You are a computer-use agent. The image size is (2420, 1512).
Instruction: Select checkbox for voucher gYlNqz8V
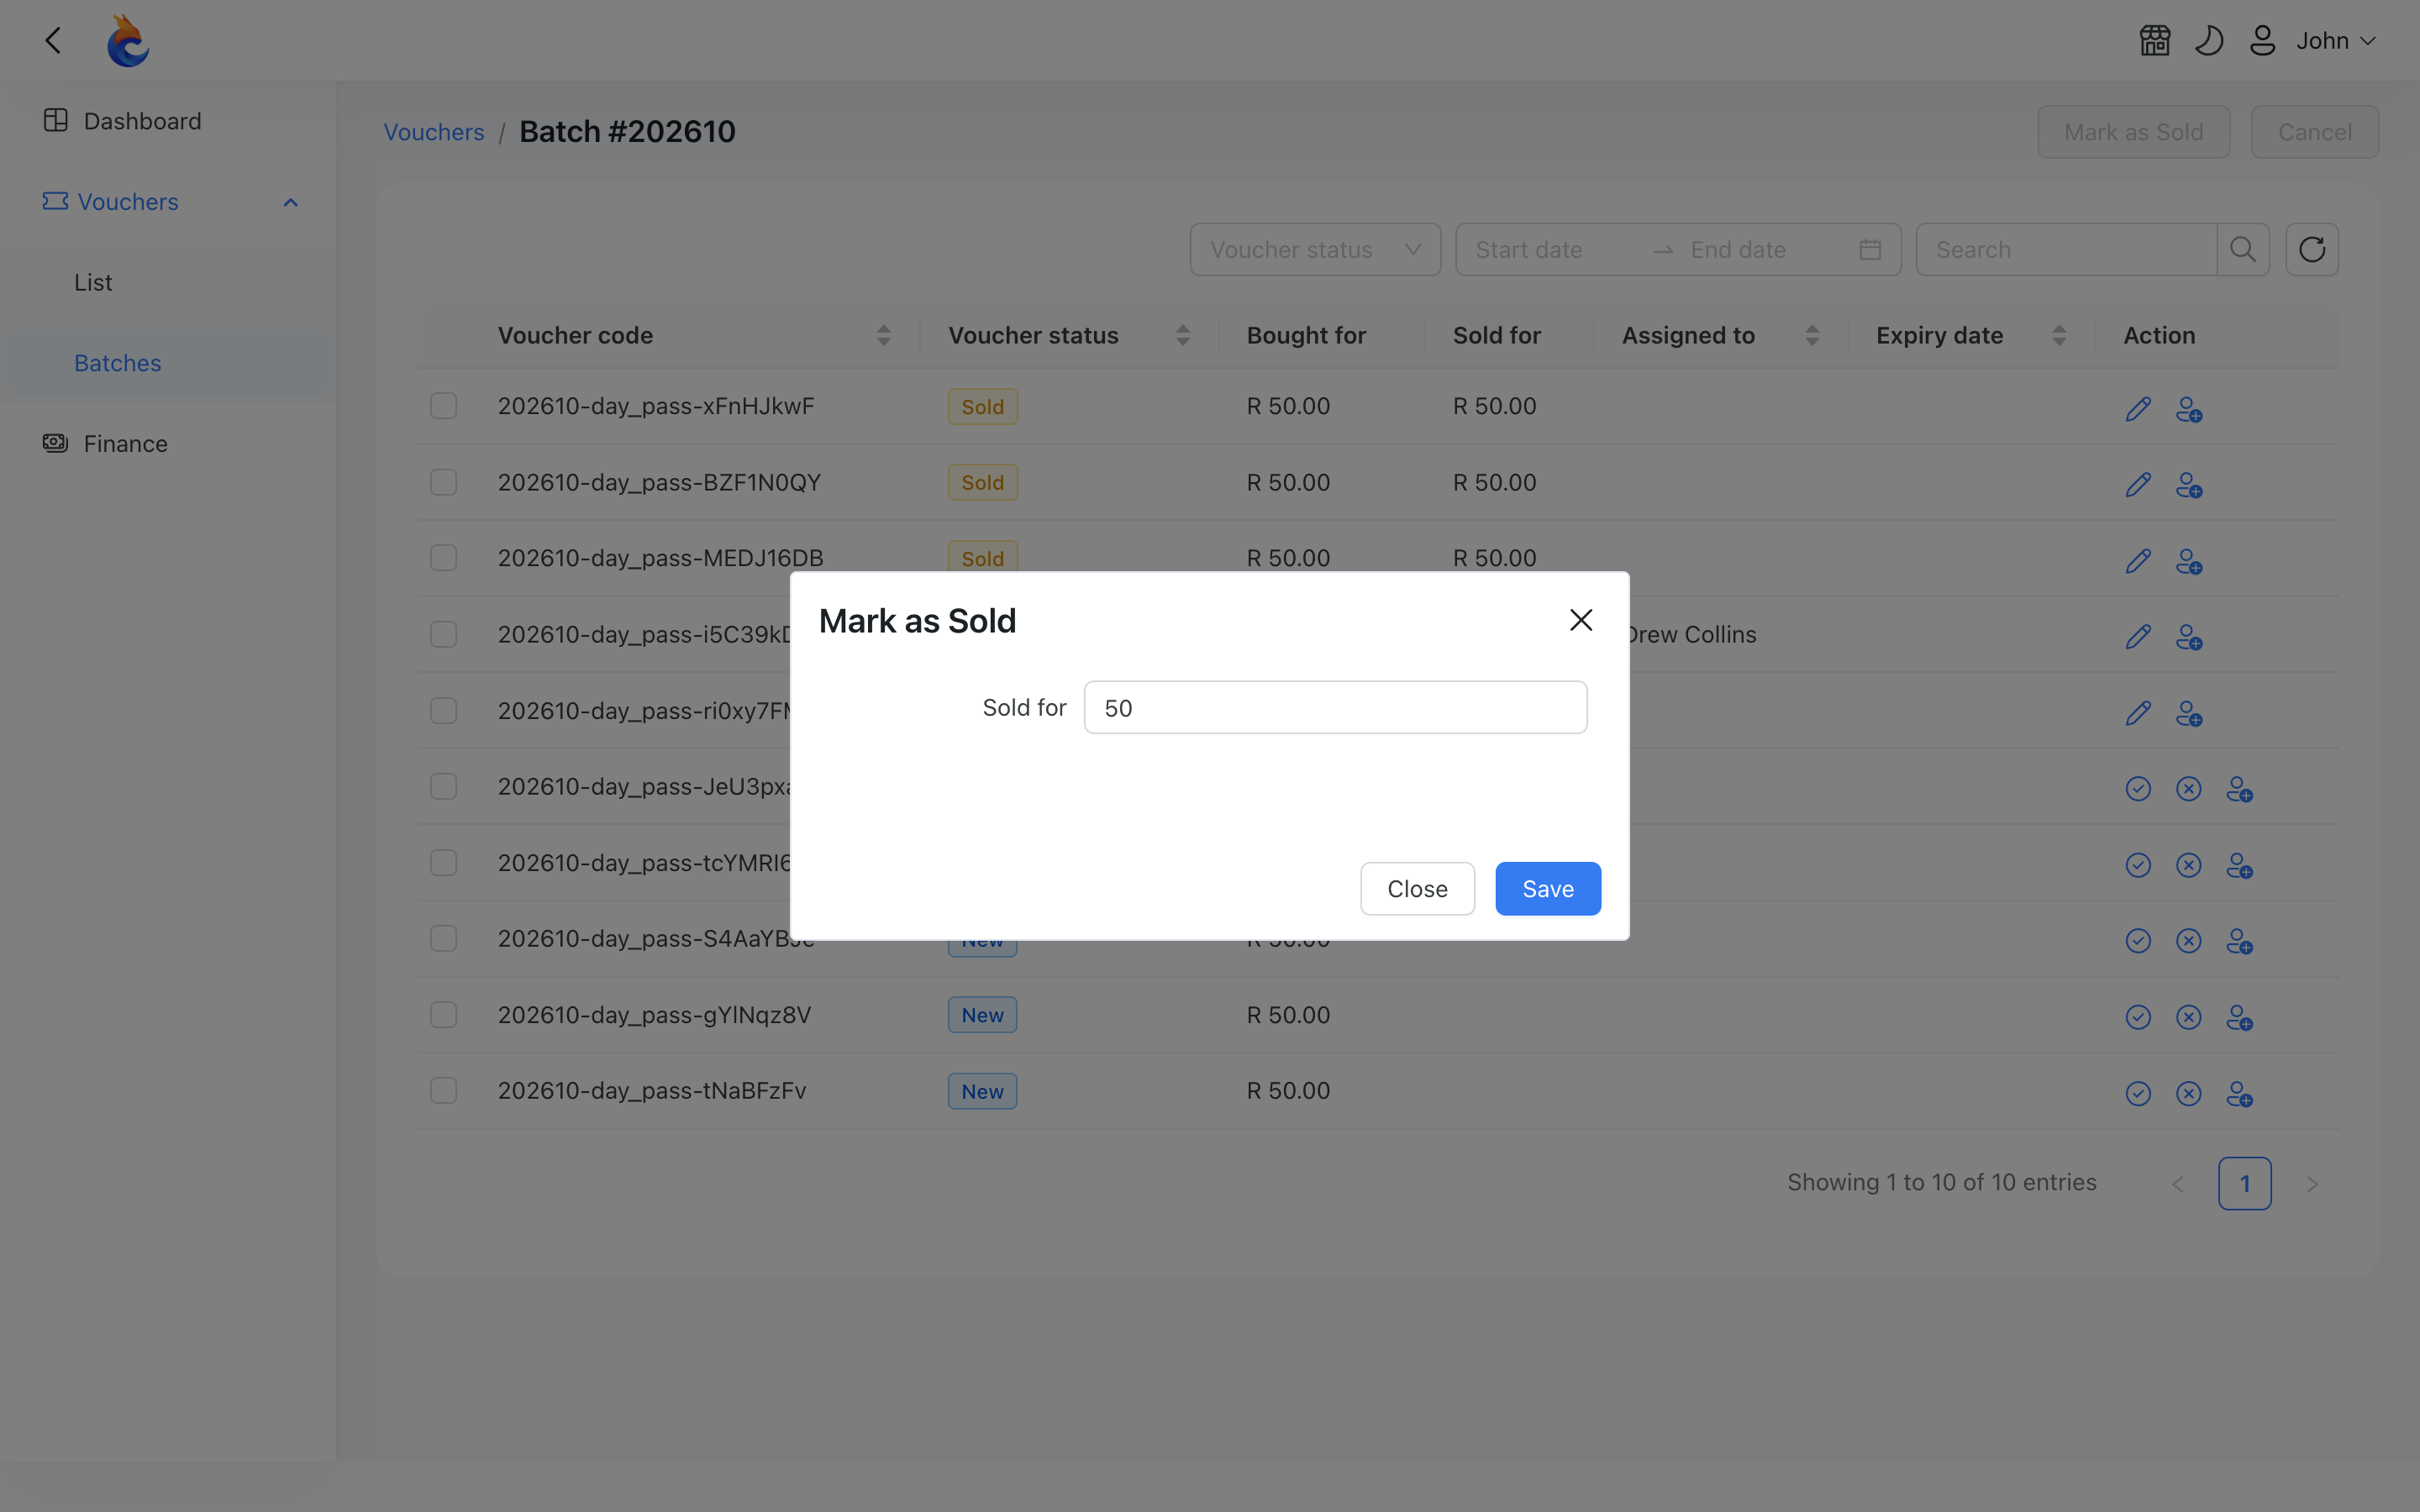coord(444,1015)
